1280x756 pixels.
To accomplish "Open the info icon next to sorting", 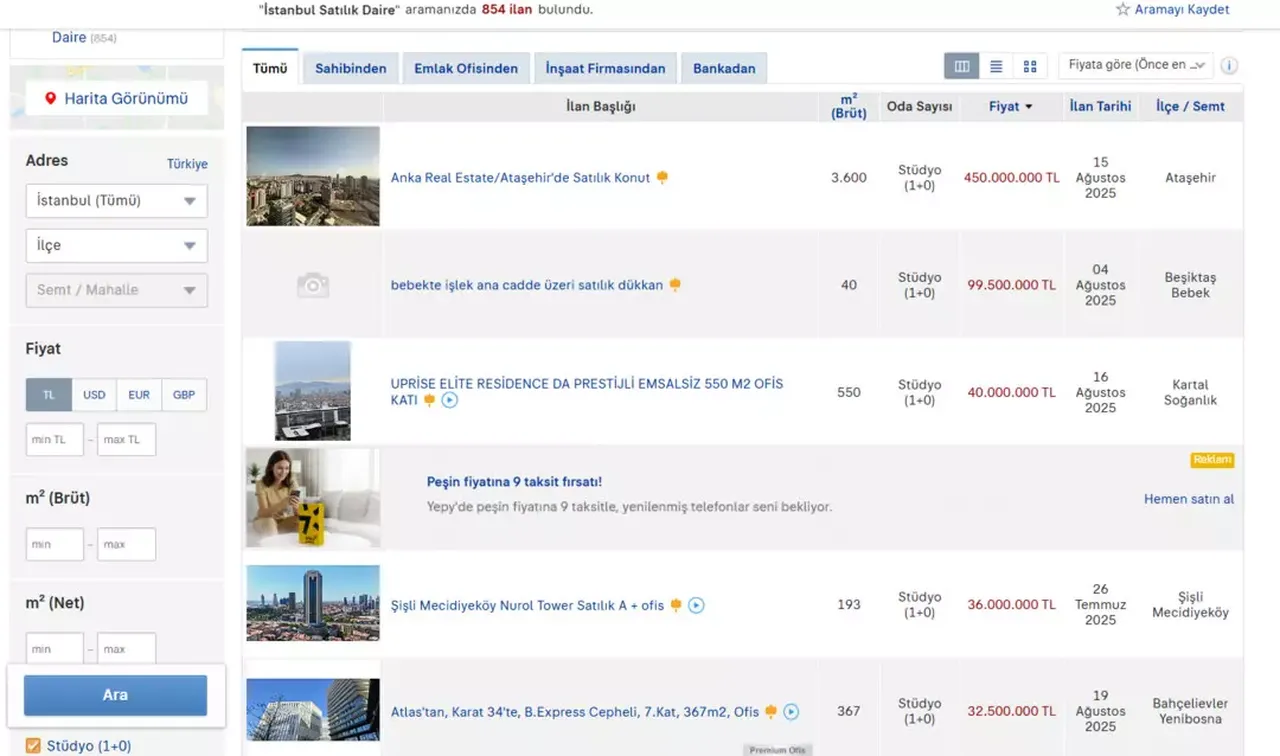I will coord(1229,65).
